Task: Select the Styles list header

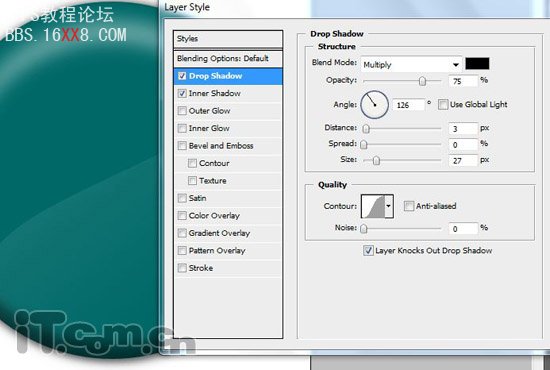Action: (228, 39)
